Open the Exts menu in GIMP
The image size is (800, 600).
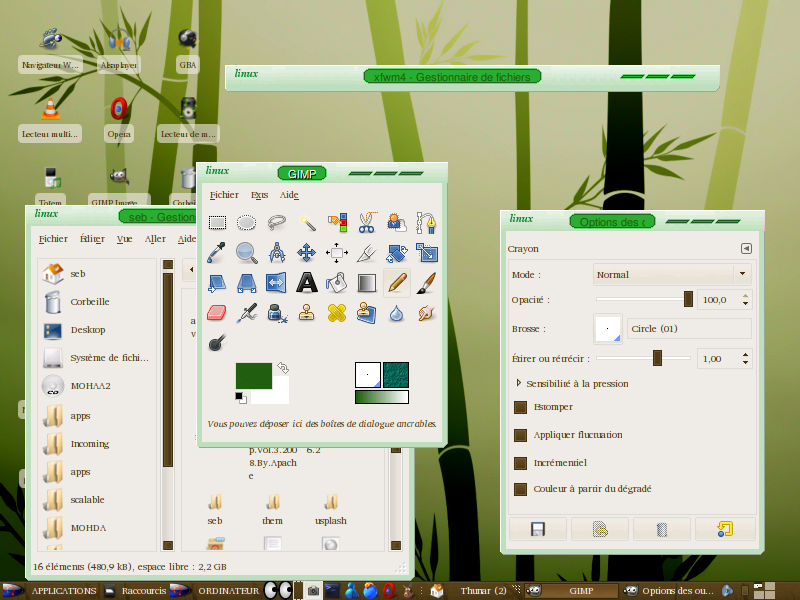click(259, 195)
